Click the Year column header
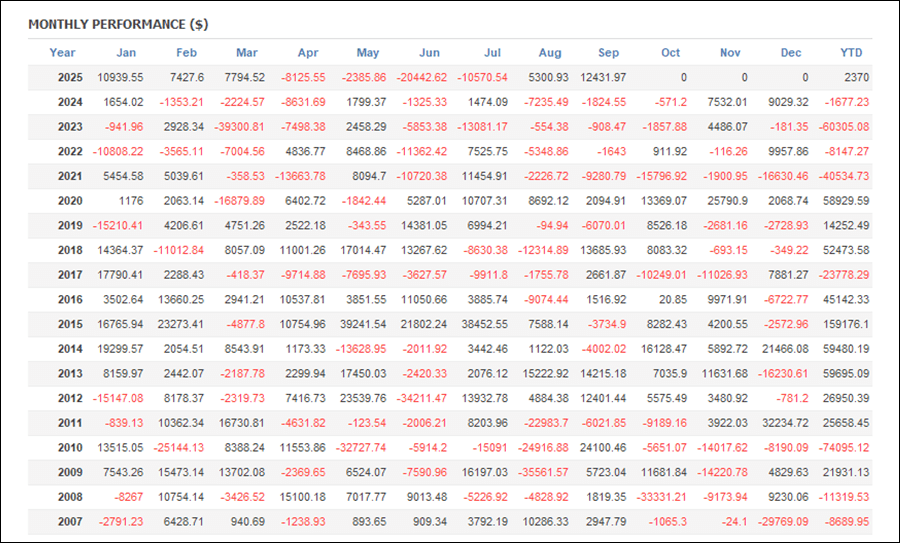Screen dimensions: 900x543 click(x=62, y=53)
